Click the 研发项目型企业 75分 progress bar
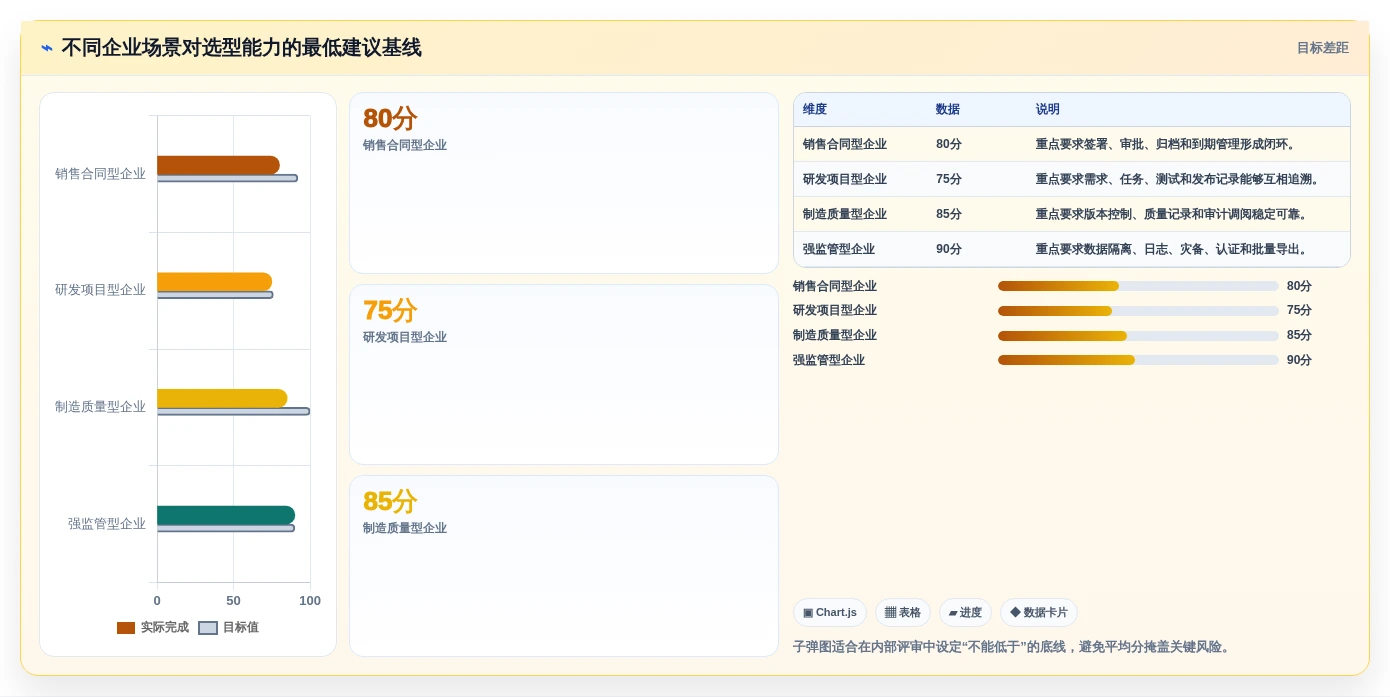 [1138, 311]
